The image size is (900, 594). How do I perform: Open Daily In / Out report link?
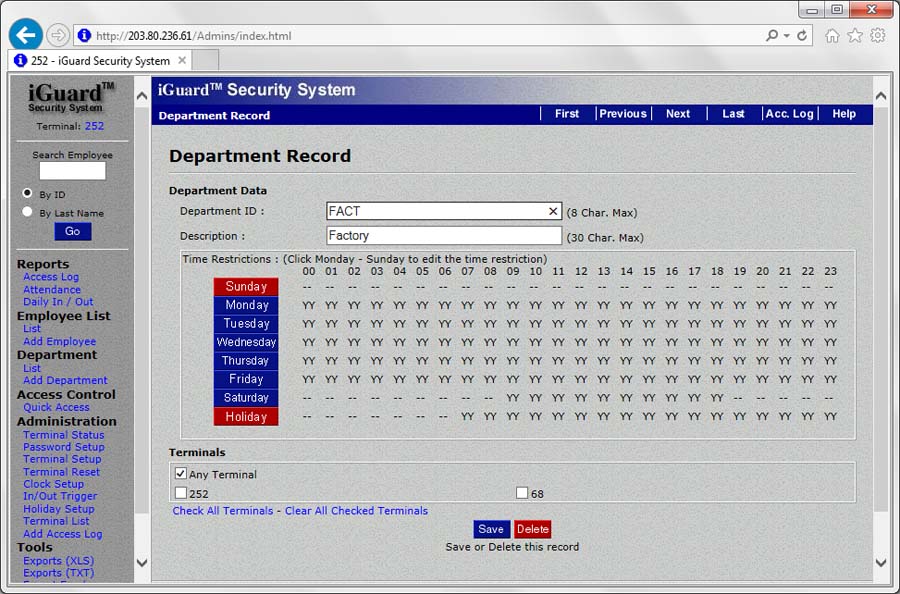click(58, 301)
